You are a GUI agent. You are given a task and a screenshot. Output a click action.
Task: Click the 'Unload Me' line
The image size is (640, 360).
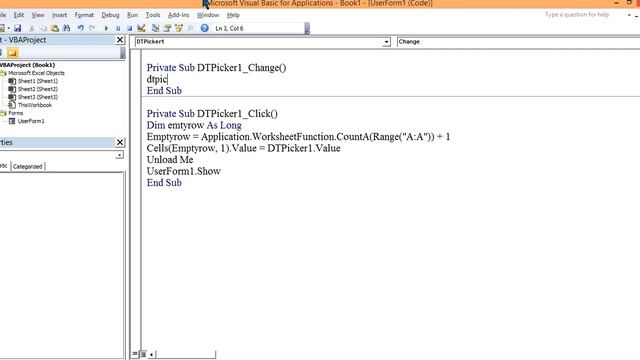[170, 159]
